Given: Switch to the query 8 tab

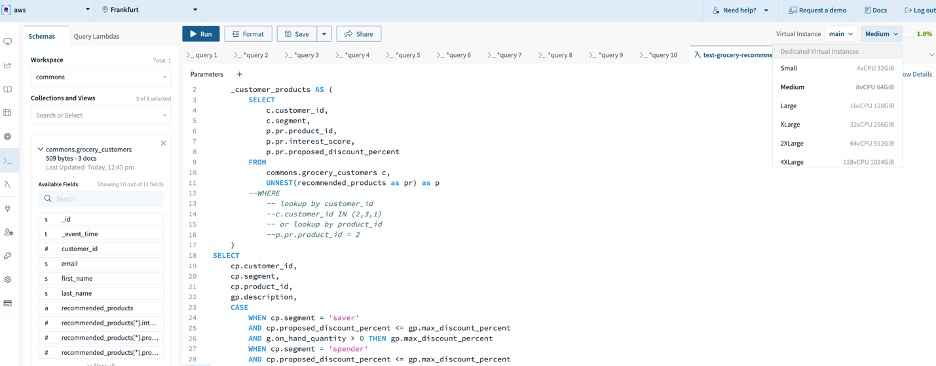Looking at the screenshot, I should click(556, 55).
